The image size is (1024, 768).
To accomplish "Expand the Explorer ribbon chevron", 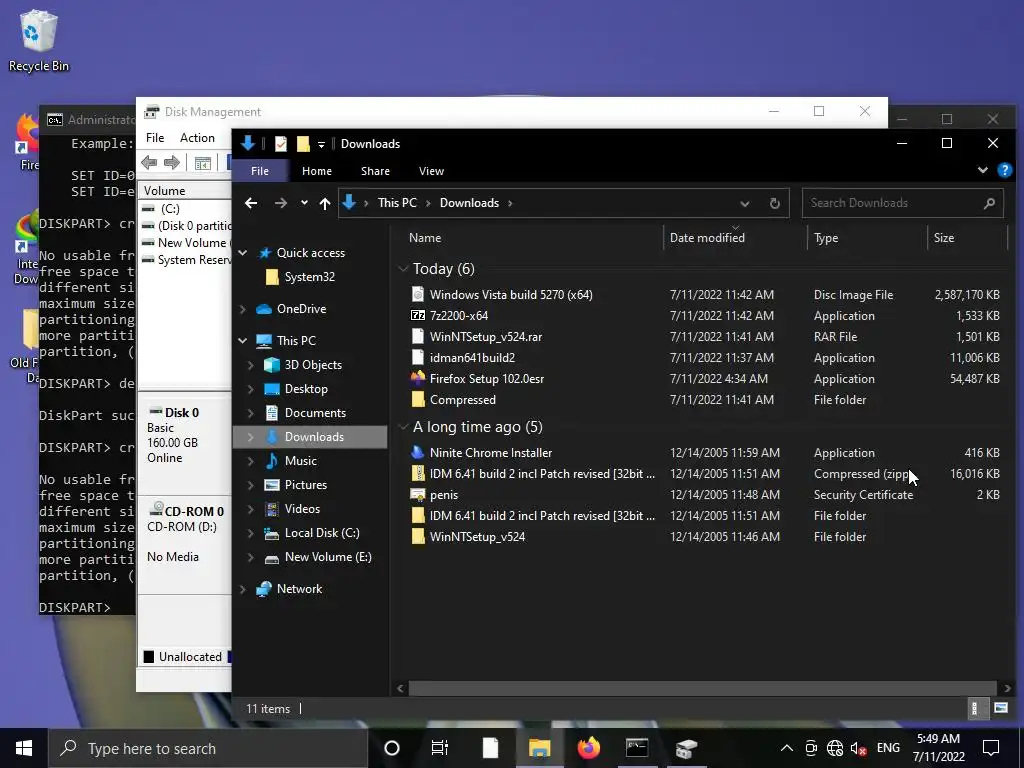I will tap(982, 170).
